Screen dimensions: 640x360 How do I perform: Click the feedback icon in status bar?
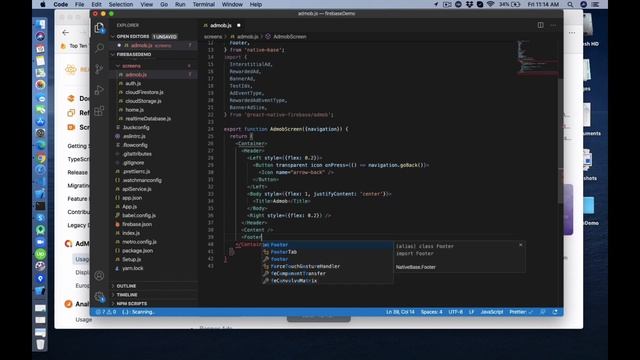[542, 312]
